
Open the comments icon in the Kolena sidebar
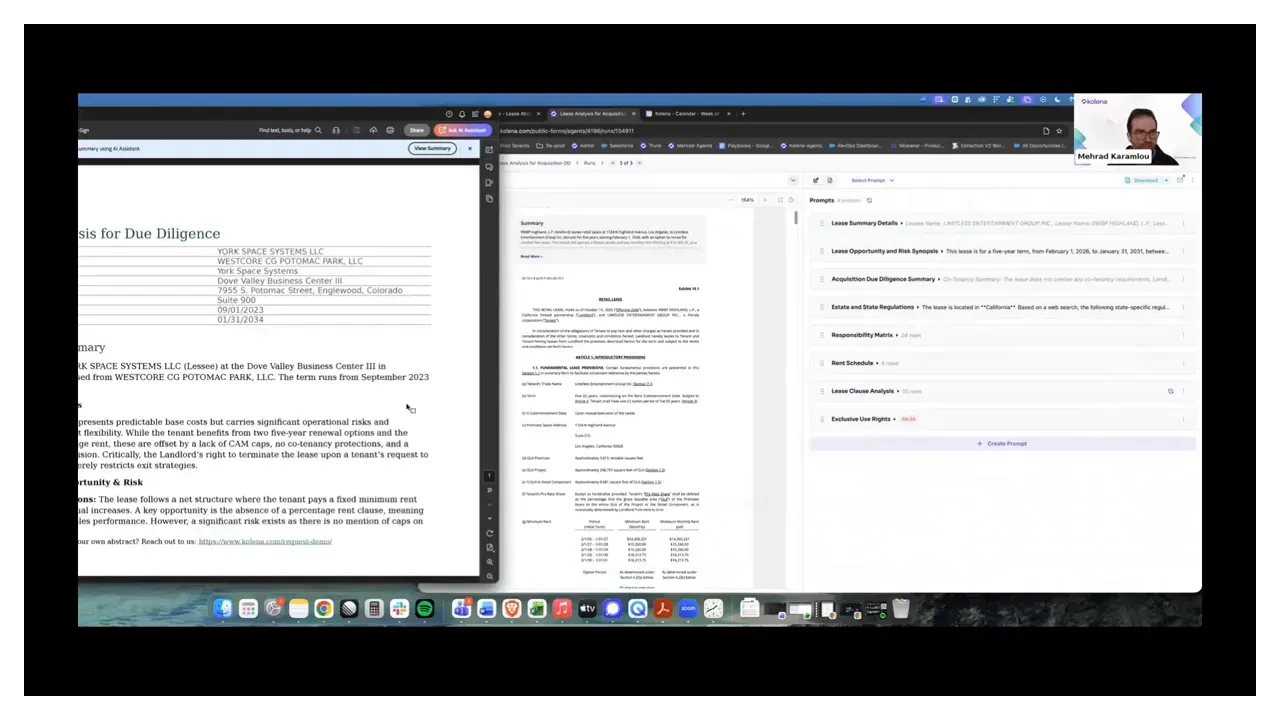[x=490, y=167]
